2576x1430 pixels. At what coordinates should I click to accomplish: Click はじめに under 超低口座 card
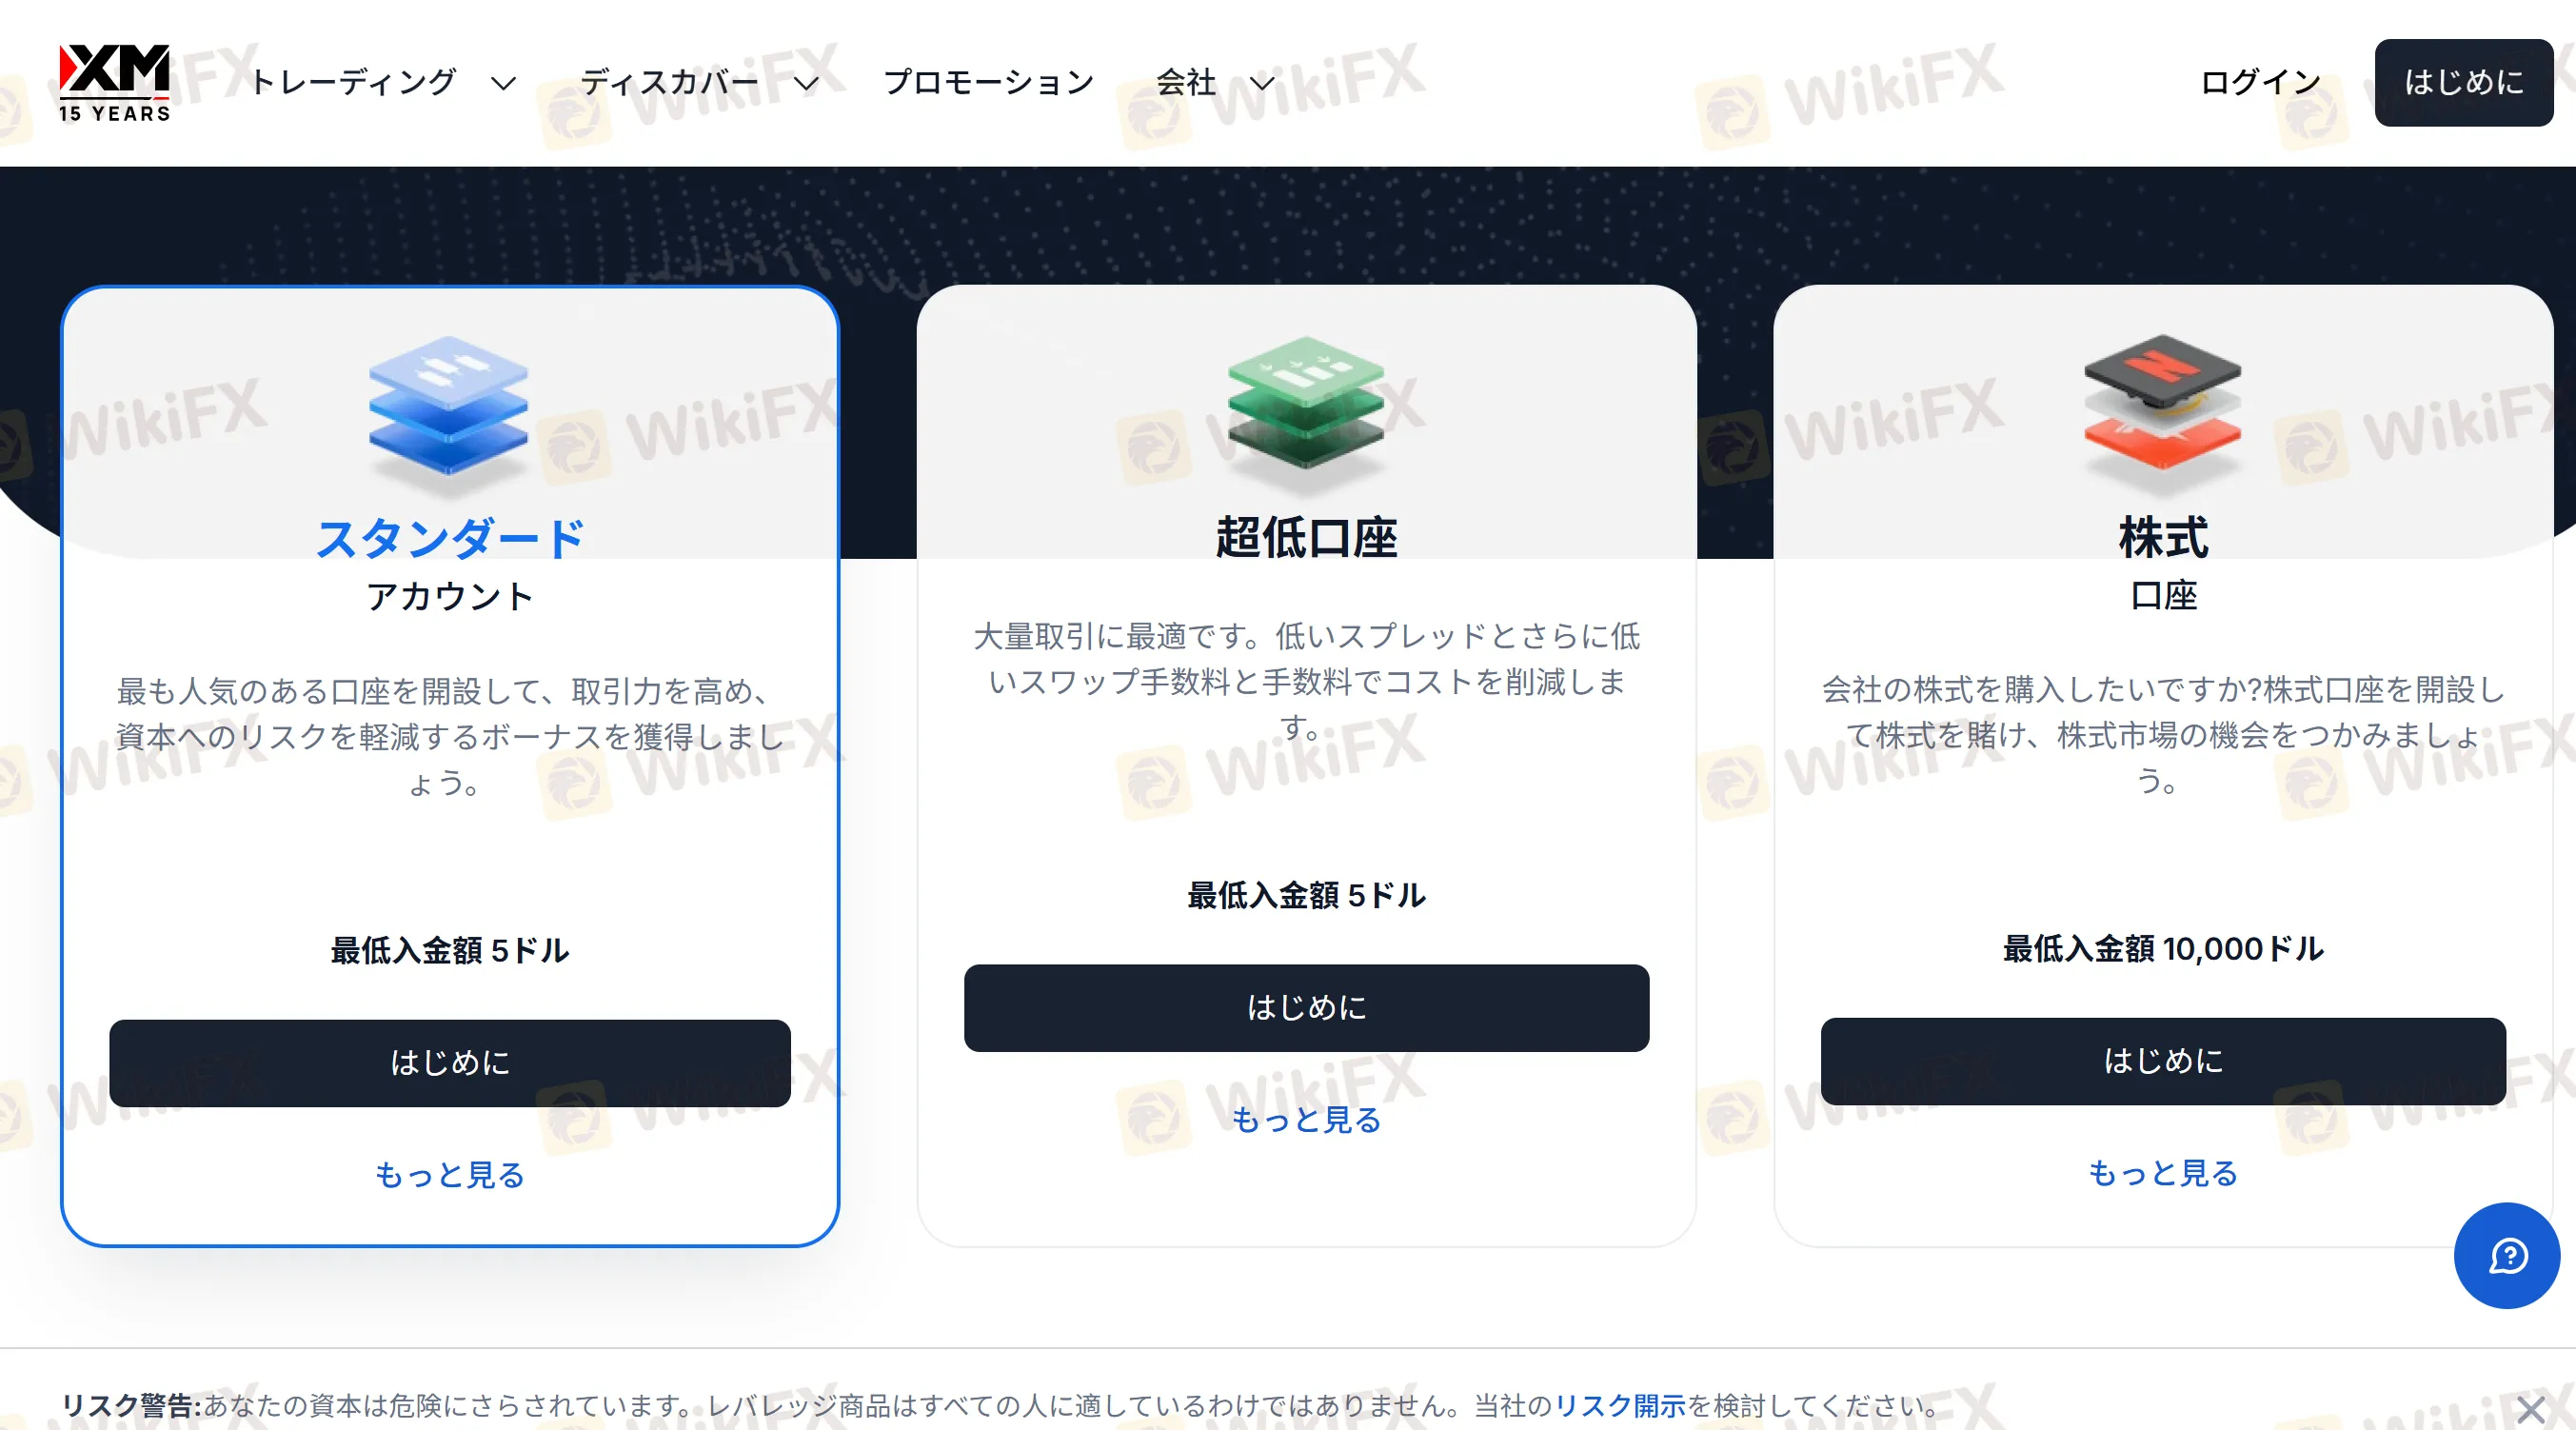coord(1306,1008)
